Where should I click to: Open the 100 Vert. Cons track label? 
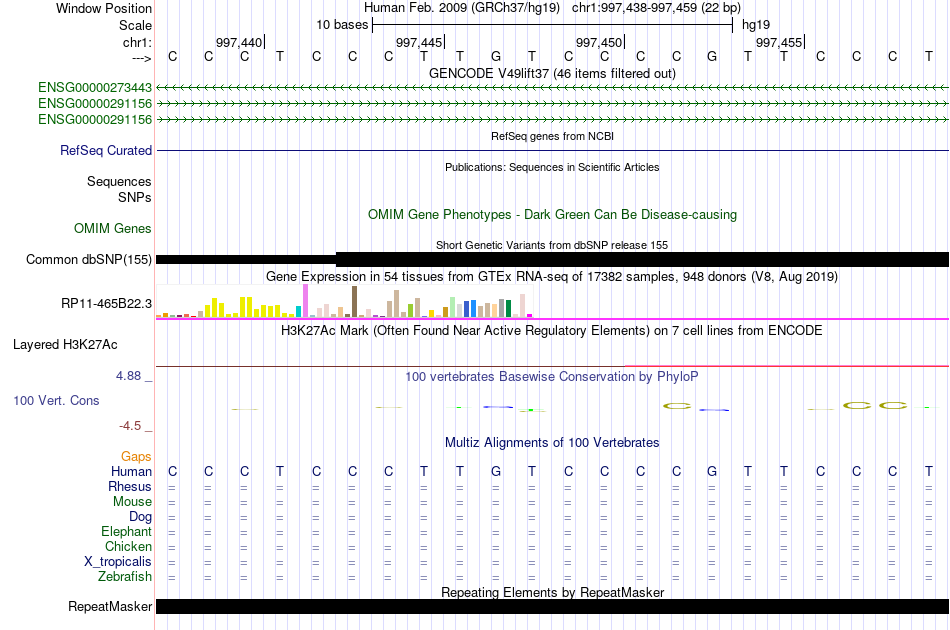tap(56, 400)
